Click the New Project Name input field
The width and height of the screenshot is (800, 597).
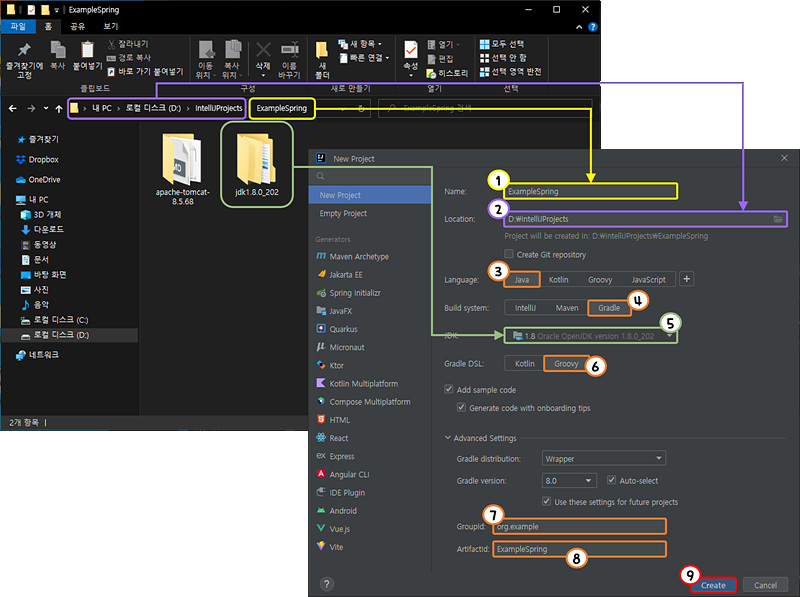(x=591, y=191)
